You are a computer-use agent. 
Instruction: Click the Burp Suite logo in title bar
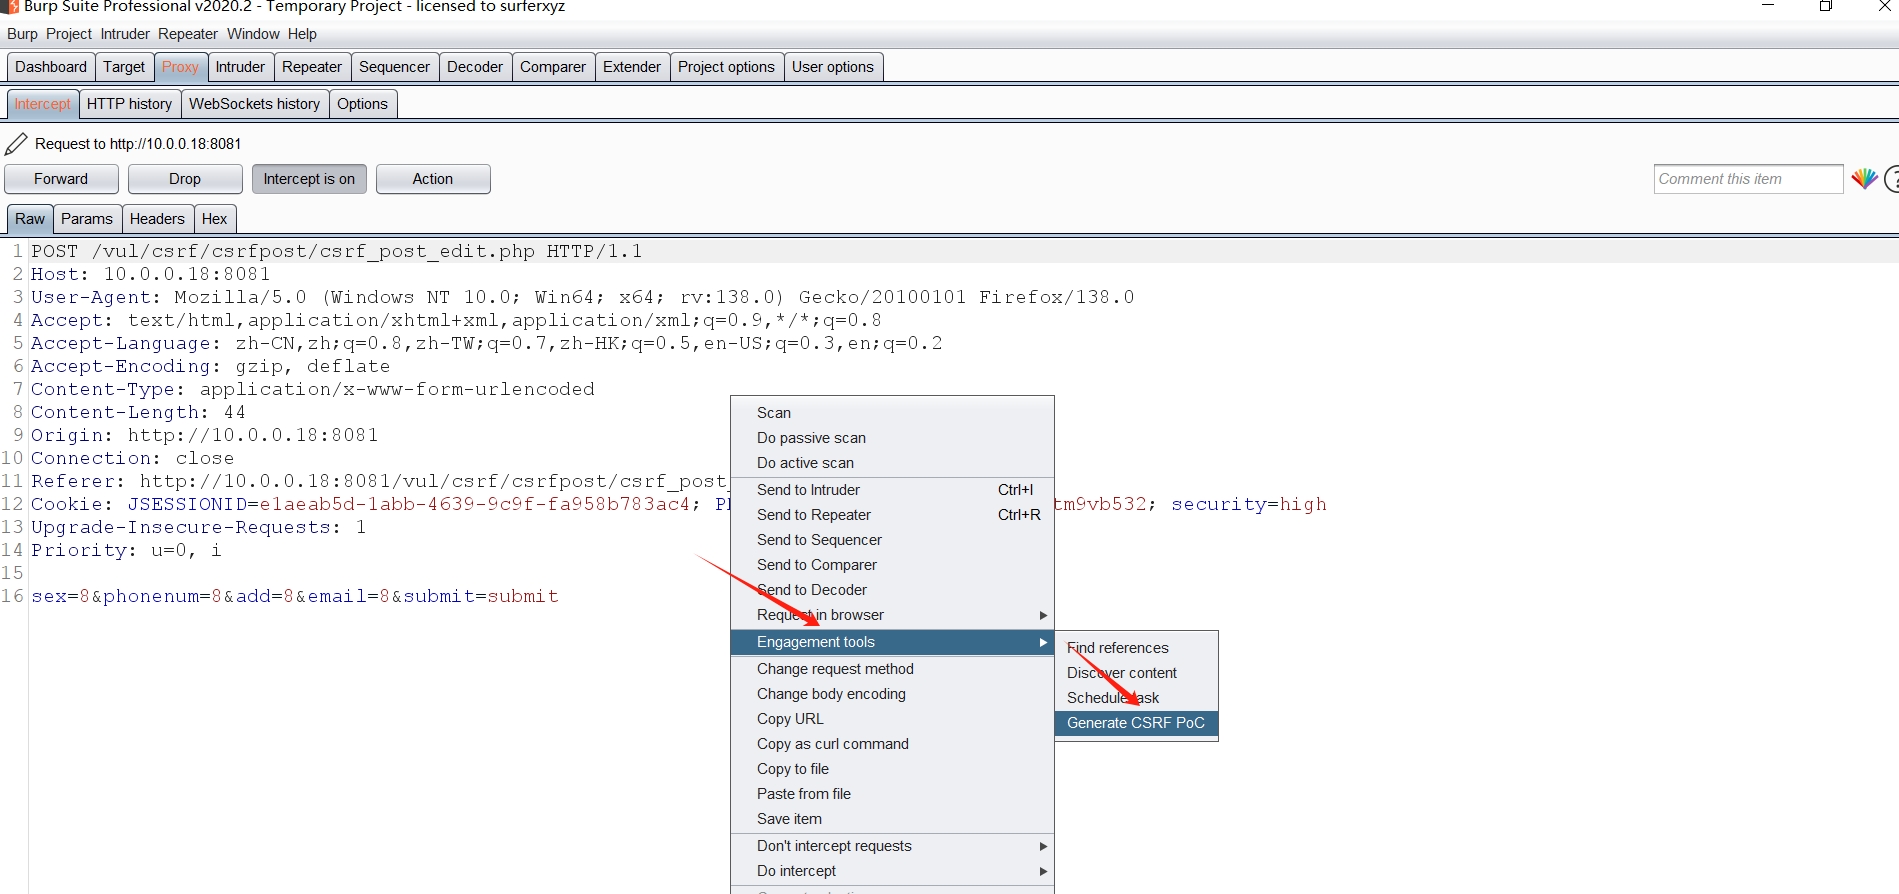coord(10,6)
